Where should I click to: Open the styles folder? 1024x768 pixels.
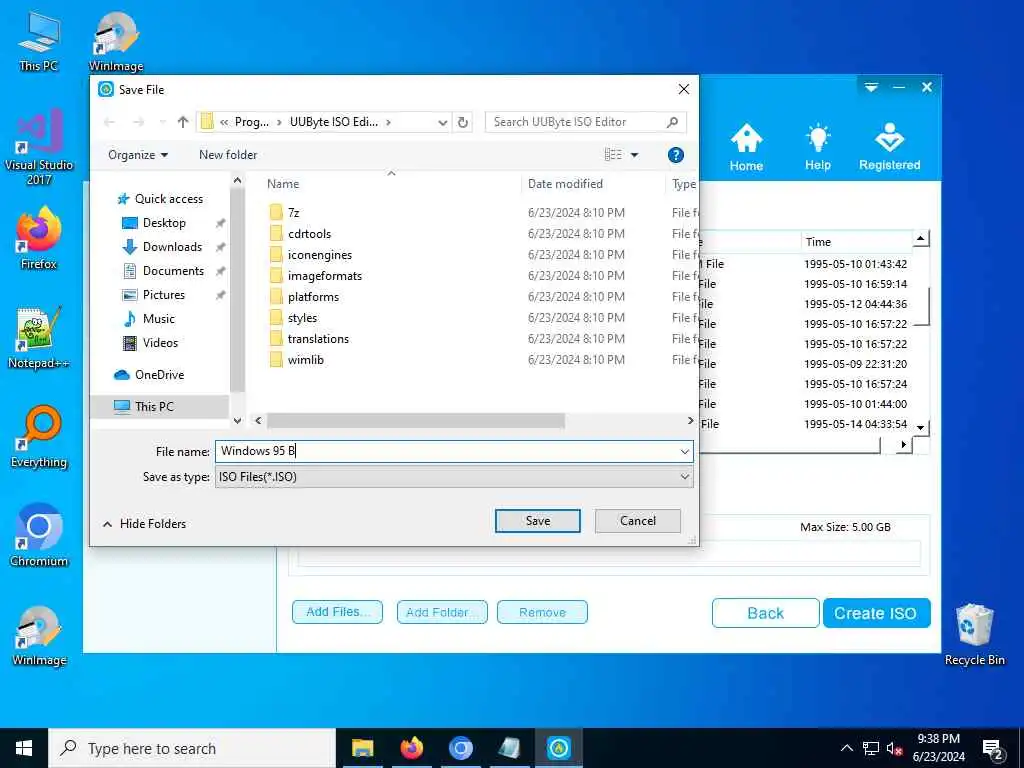click(302, 317)
